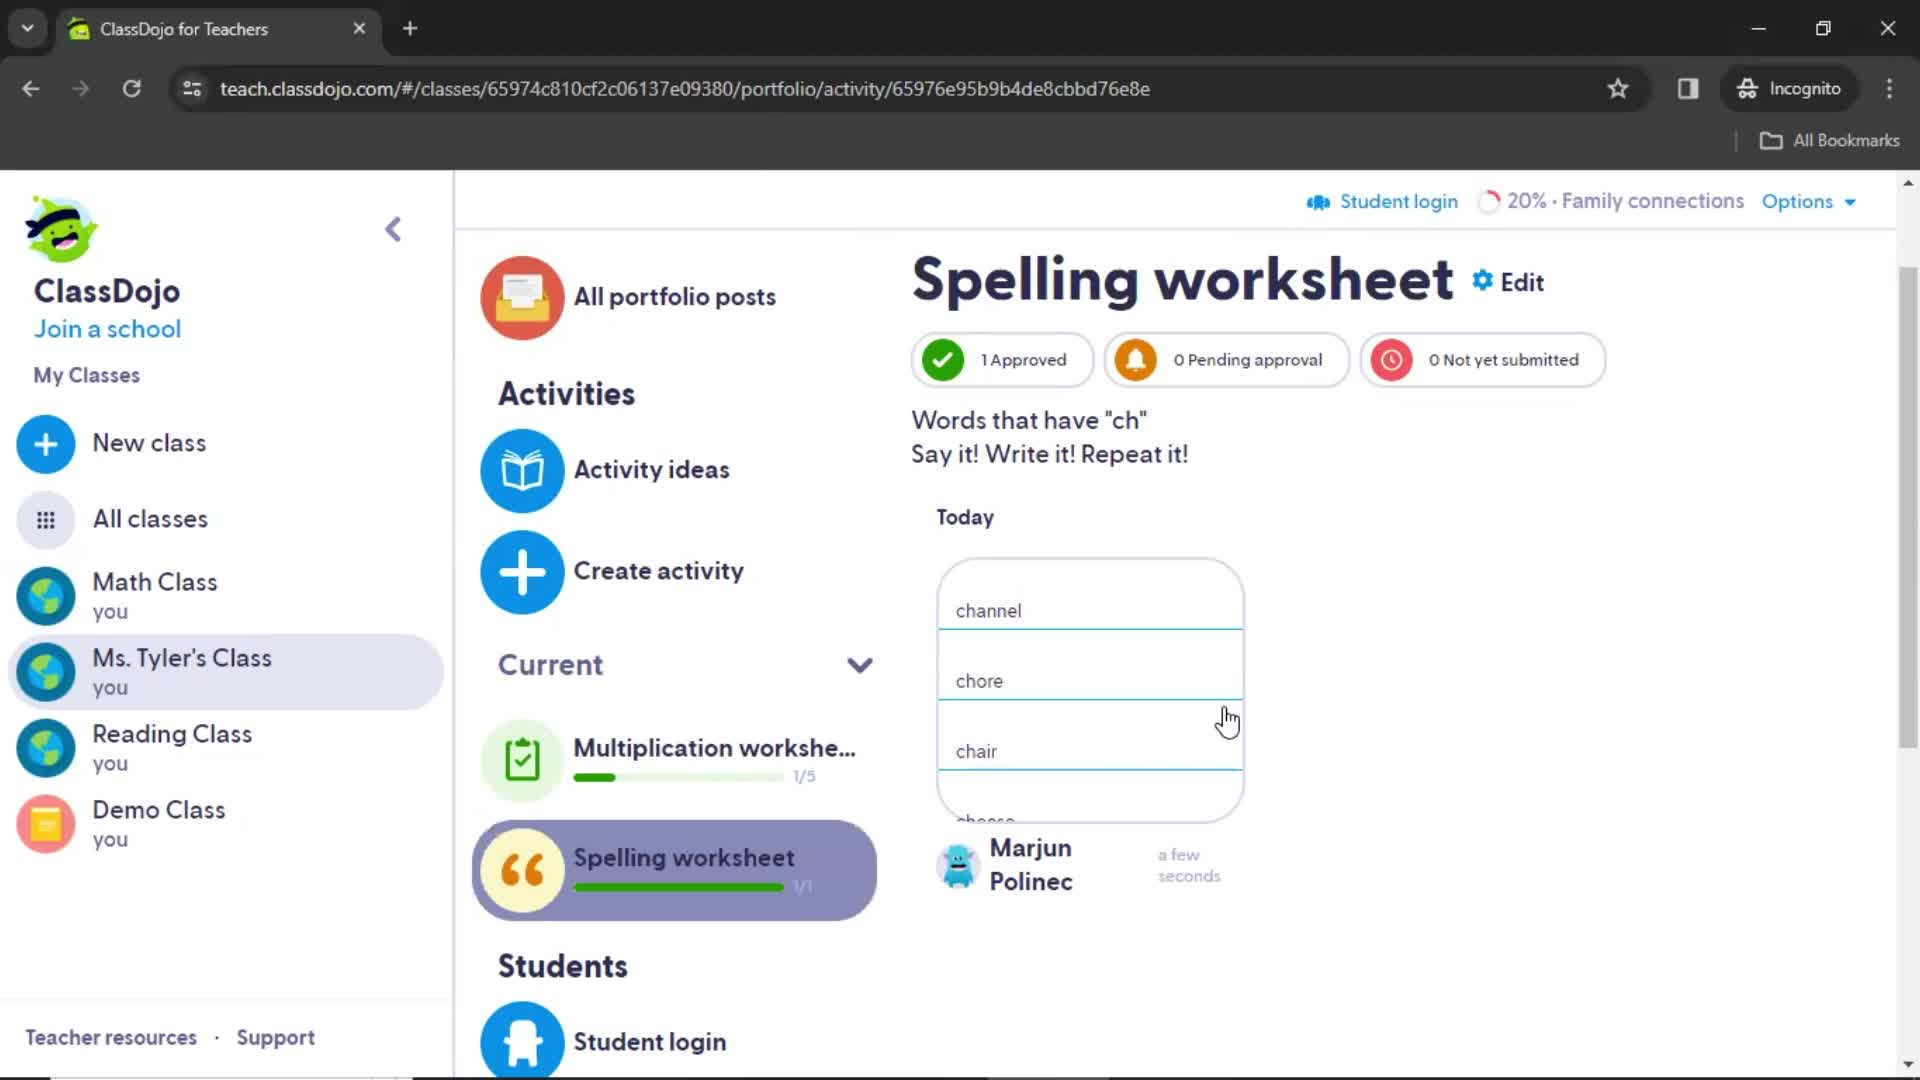Click the red Not yet submitted clock icon
The height and width of the screenshot is (1080, 1920).
[x=1391, y=360]
